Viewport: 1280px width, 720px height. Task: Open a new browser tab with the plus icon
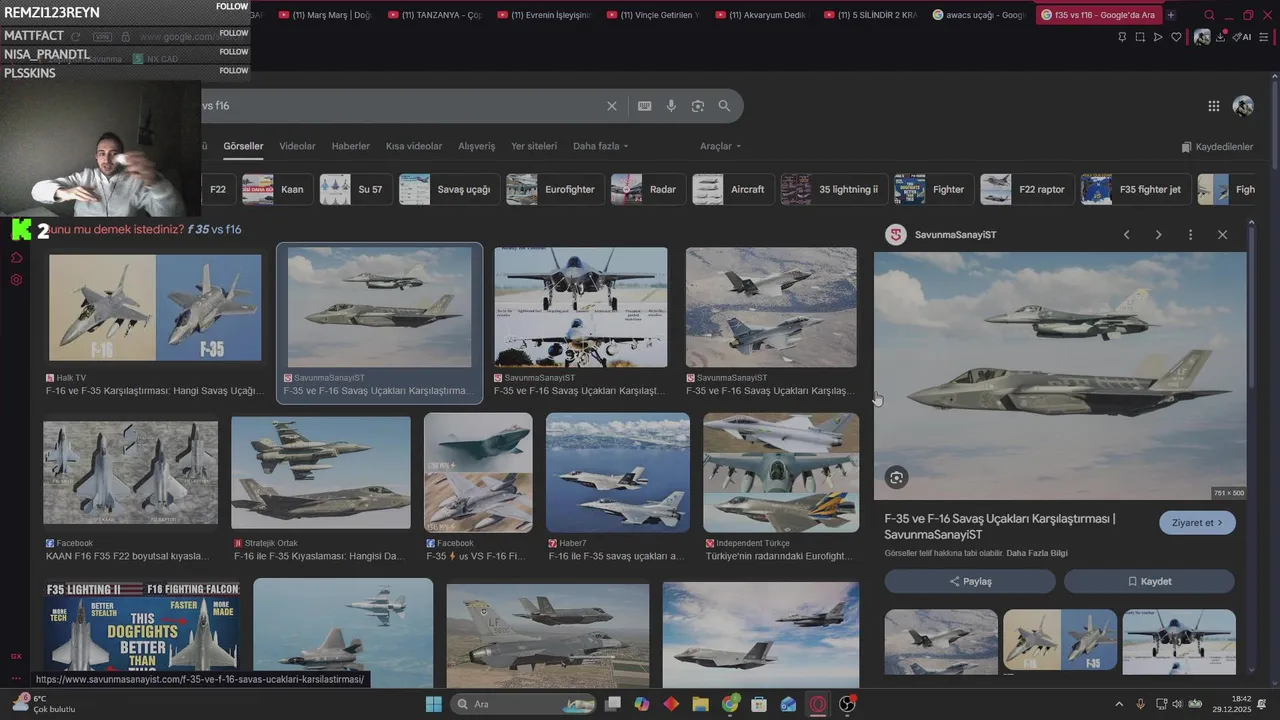click(1171, 15)
